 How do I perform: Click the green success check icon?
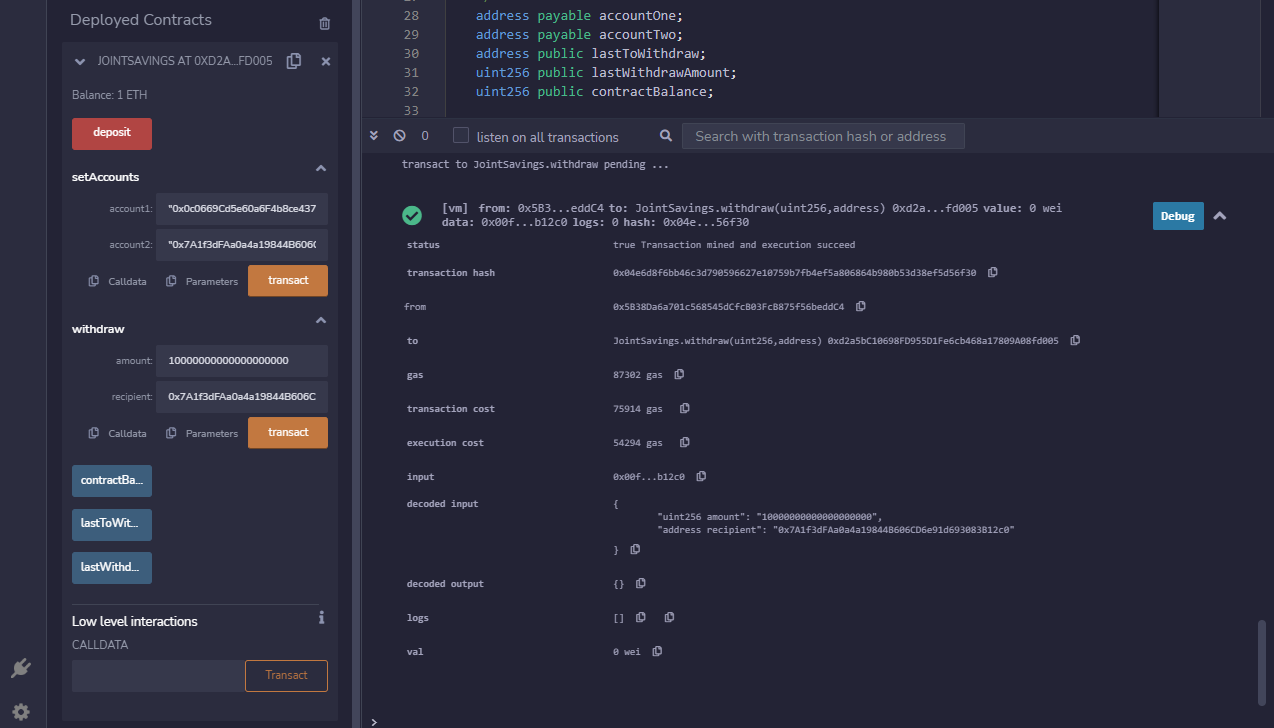click(x=412, y=215)
